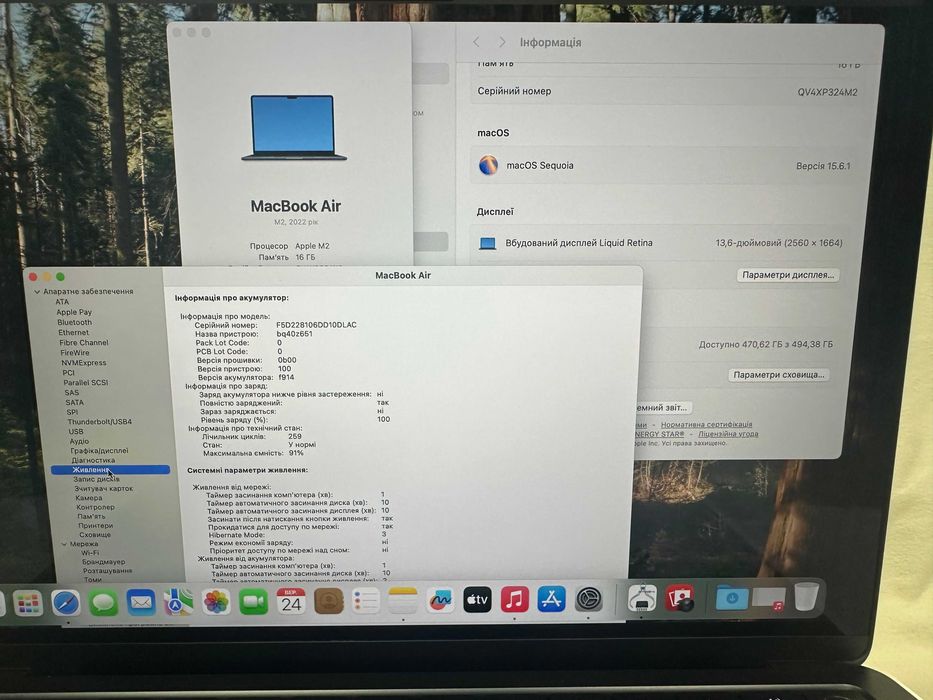Collapse the Апаратне забезпечення section
Viewport: 933px width, 700px height.
[37, 292]
